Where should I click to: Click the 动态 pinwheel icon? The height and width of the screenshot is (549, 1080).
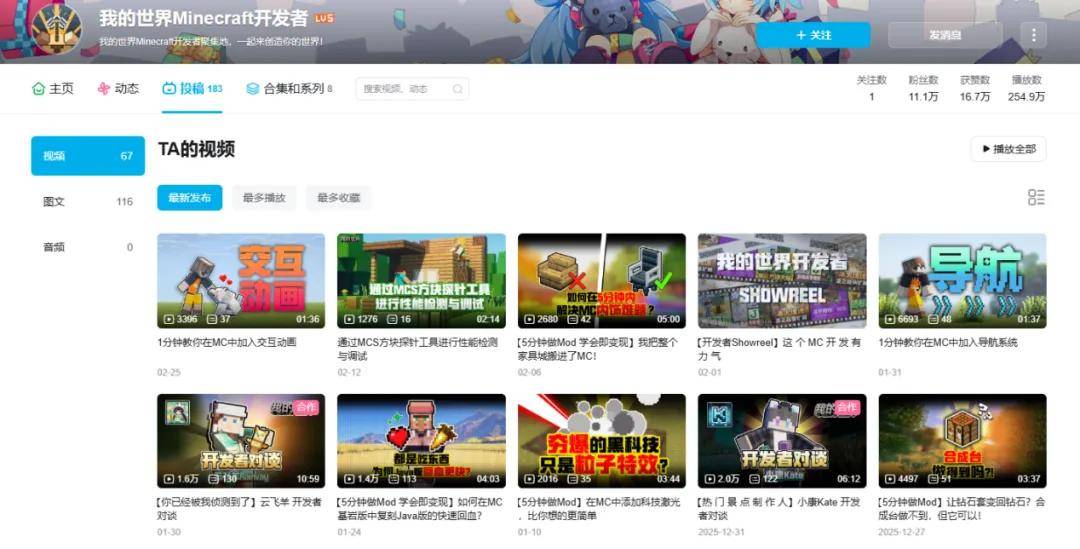point(103,89)
